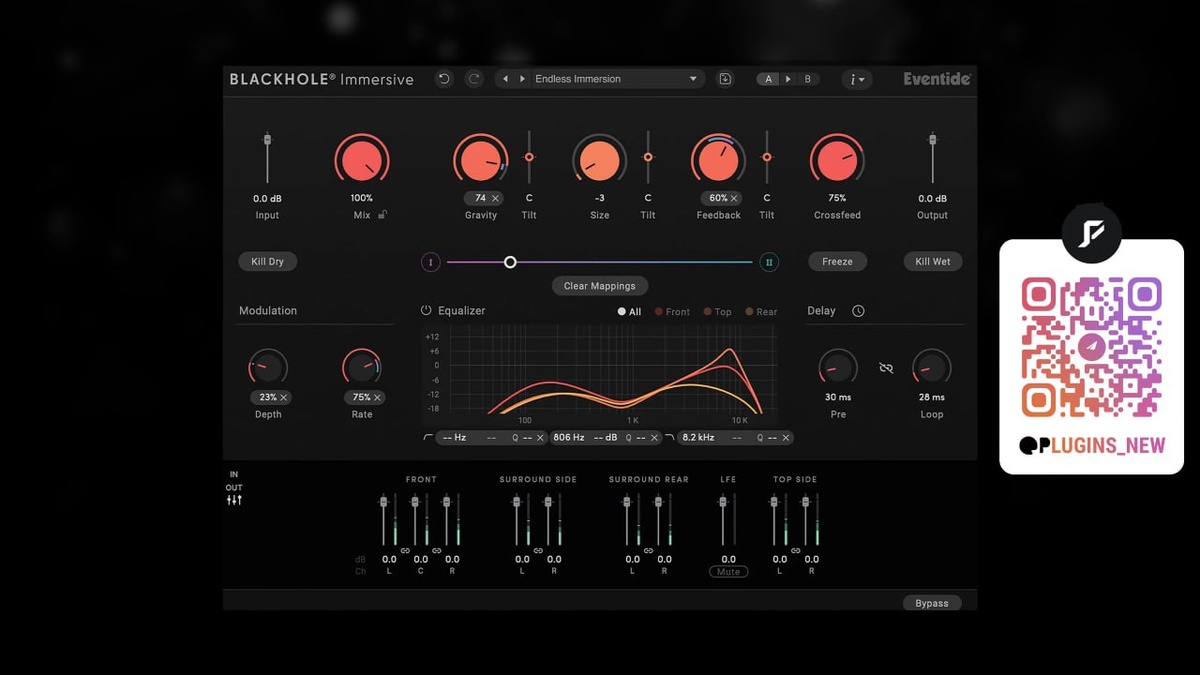Click the Clear Mappings button

(600, 286)
